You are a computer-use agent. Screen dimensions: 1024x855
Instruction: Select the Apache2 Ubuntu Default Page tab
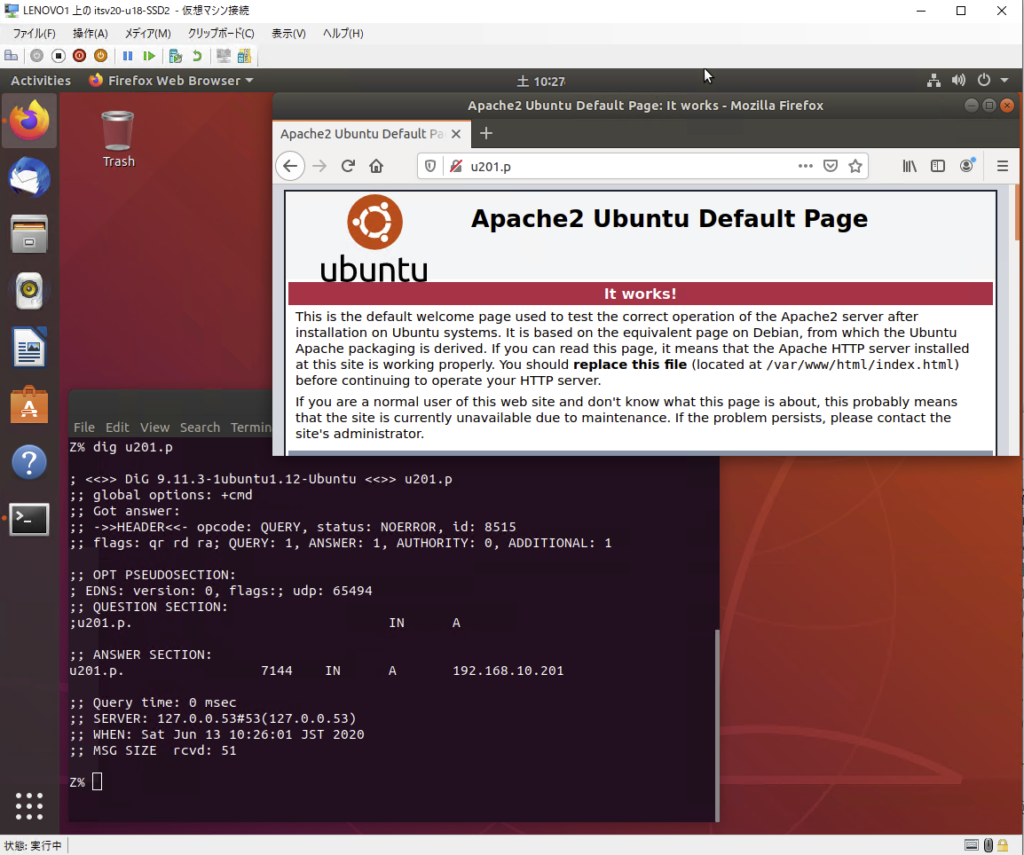tap(361, 133)
